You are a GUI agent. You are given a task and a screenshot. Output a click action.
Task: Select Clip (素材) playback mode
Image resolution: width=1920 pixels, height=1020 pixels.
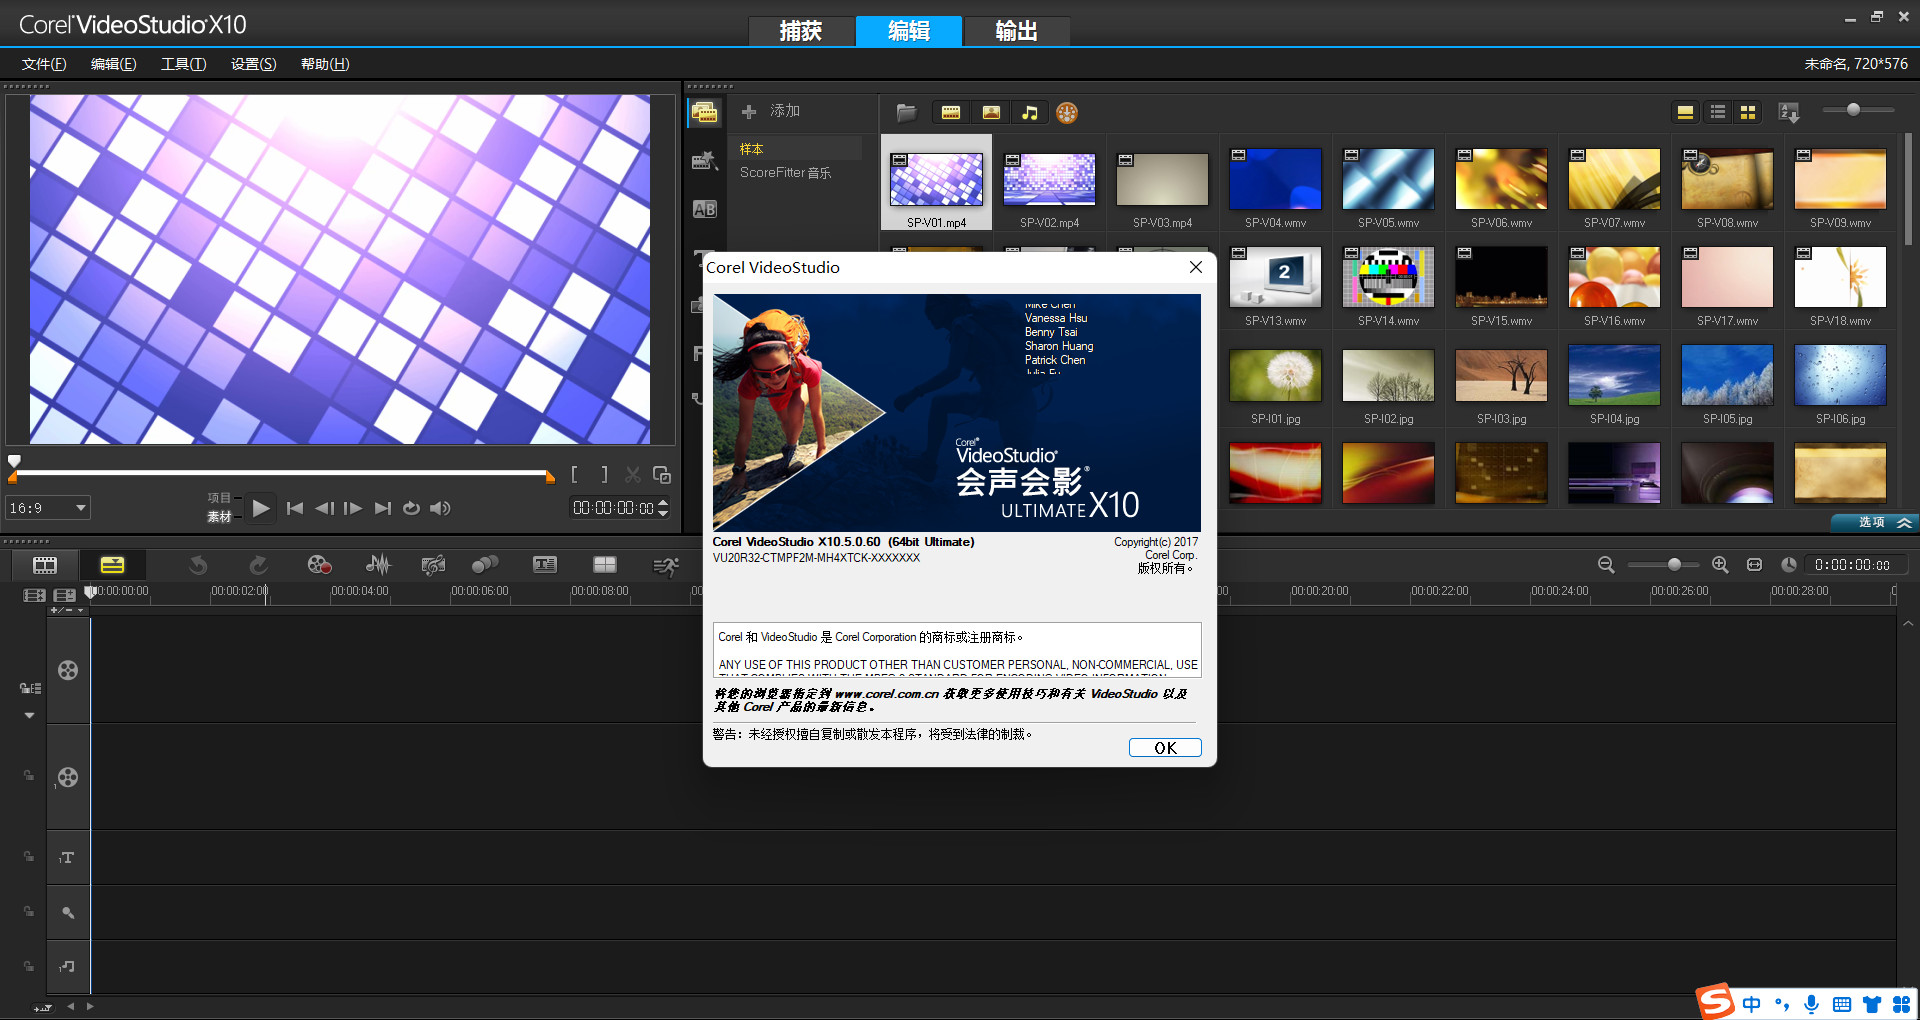tap(219, 516)
